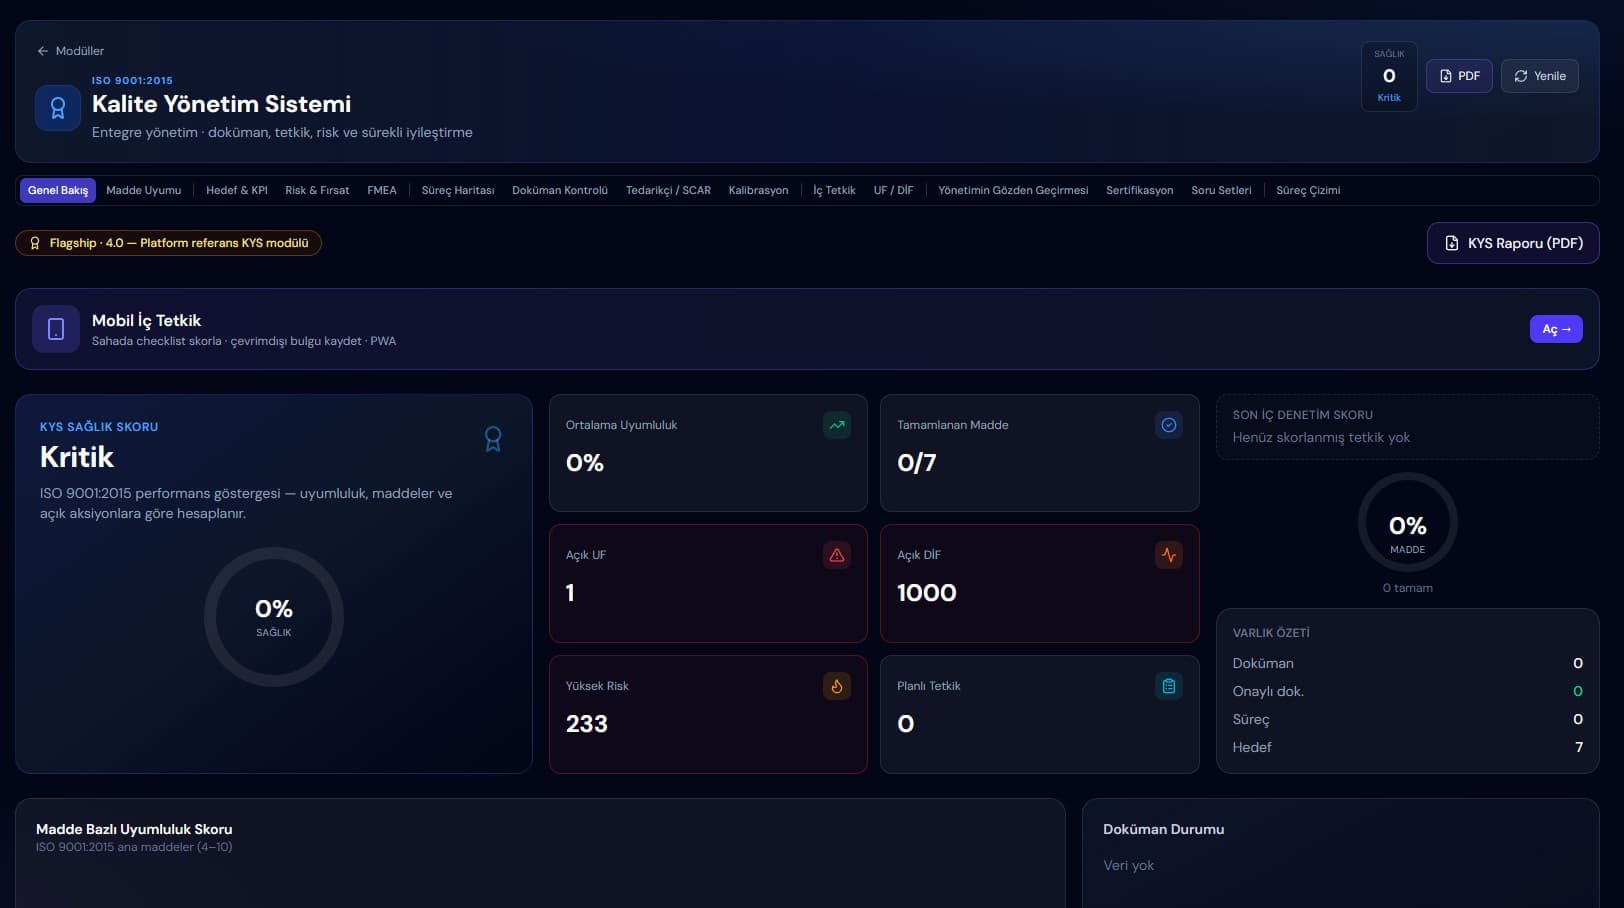1624x908 pixels.
Task: Click the mobile phone icon in Mobil İç Tetkik
Action: (56, 329)
